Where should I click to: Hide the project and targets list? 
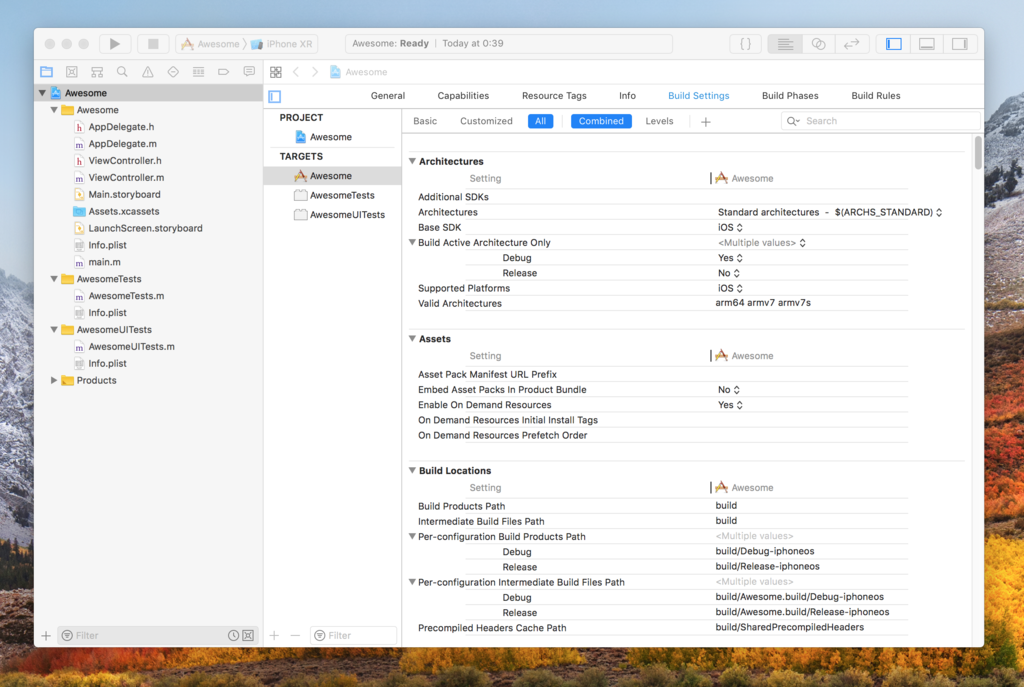coord(275,97)
